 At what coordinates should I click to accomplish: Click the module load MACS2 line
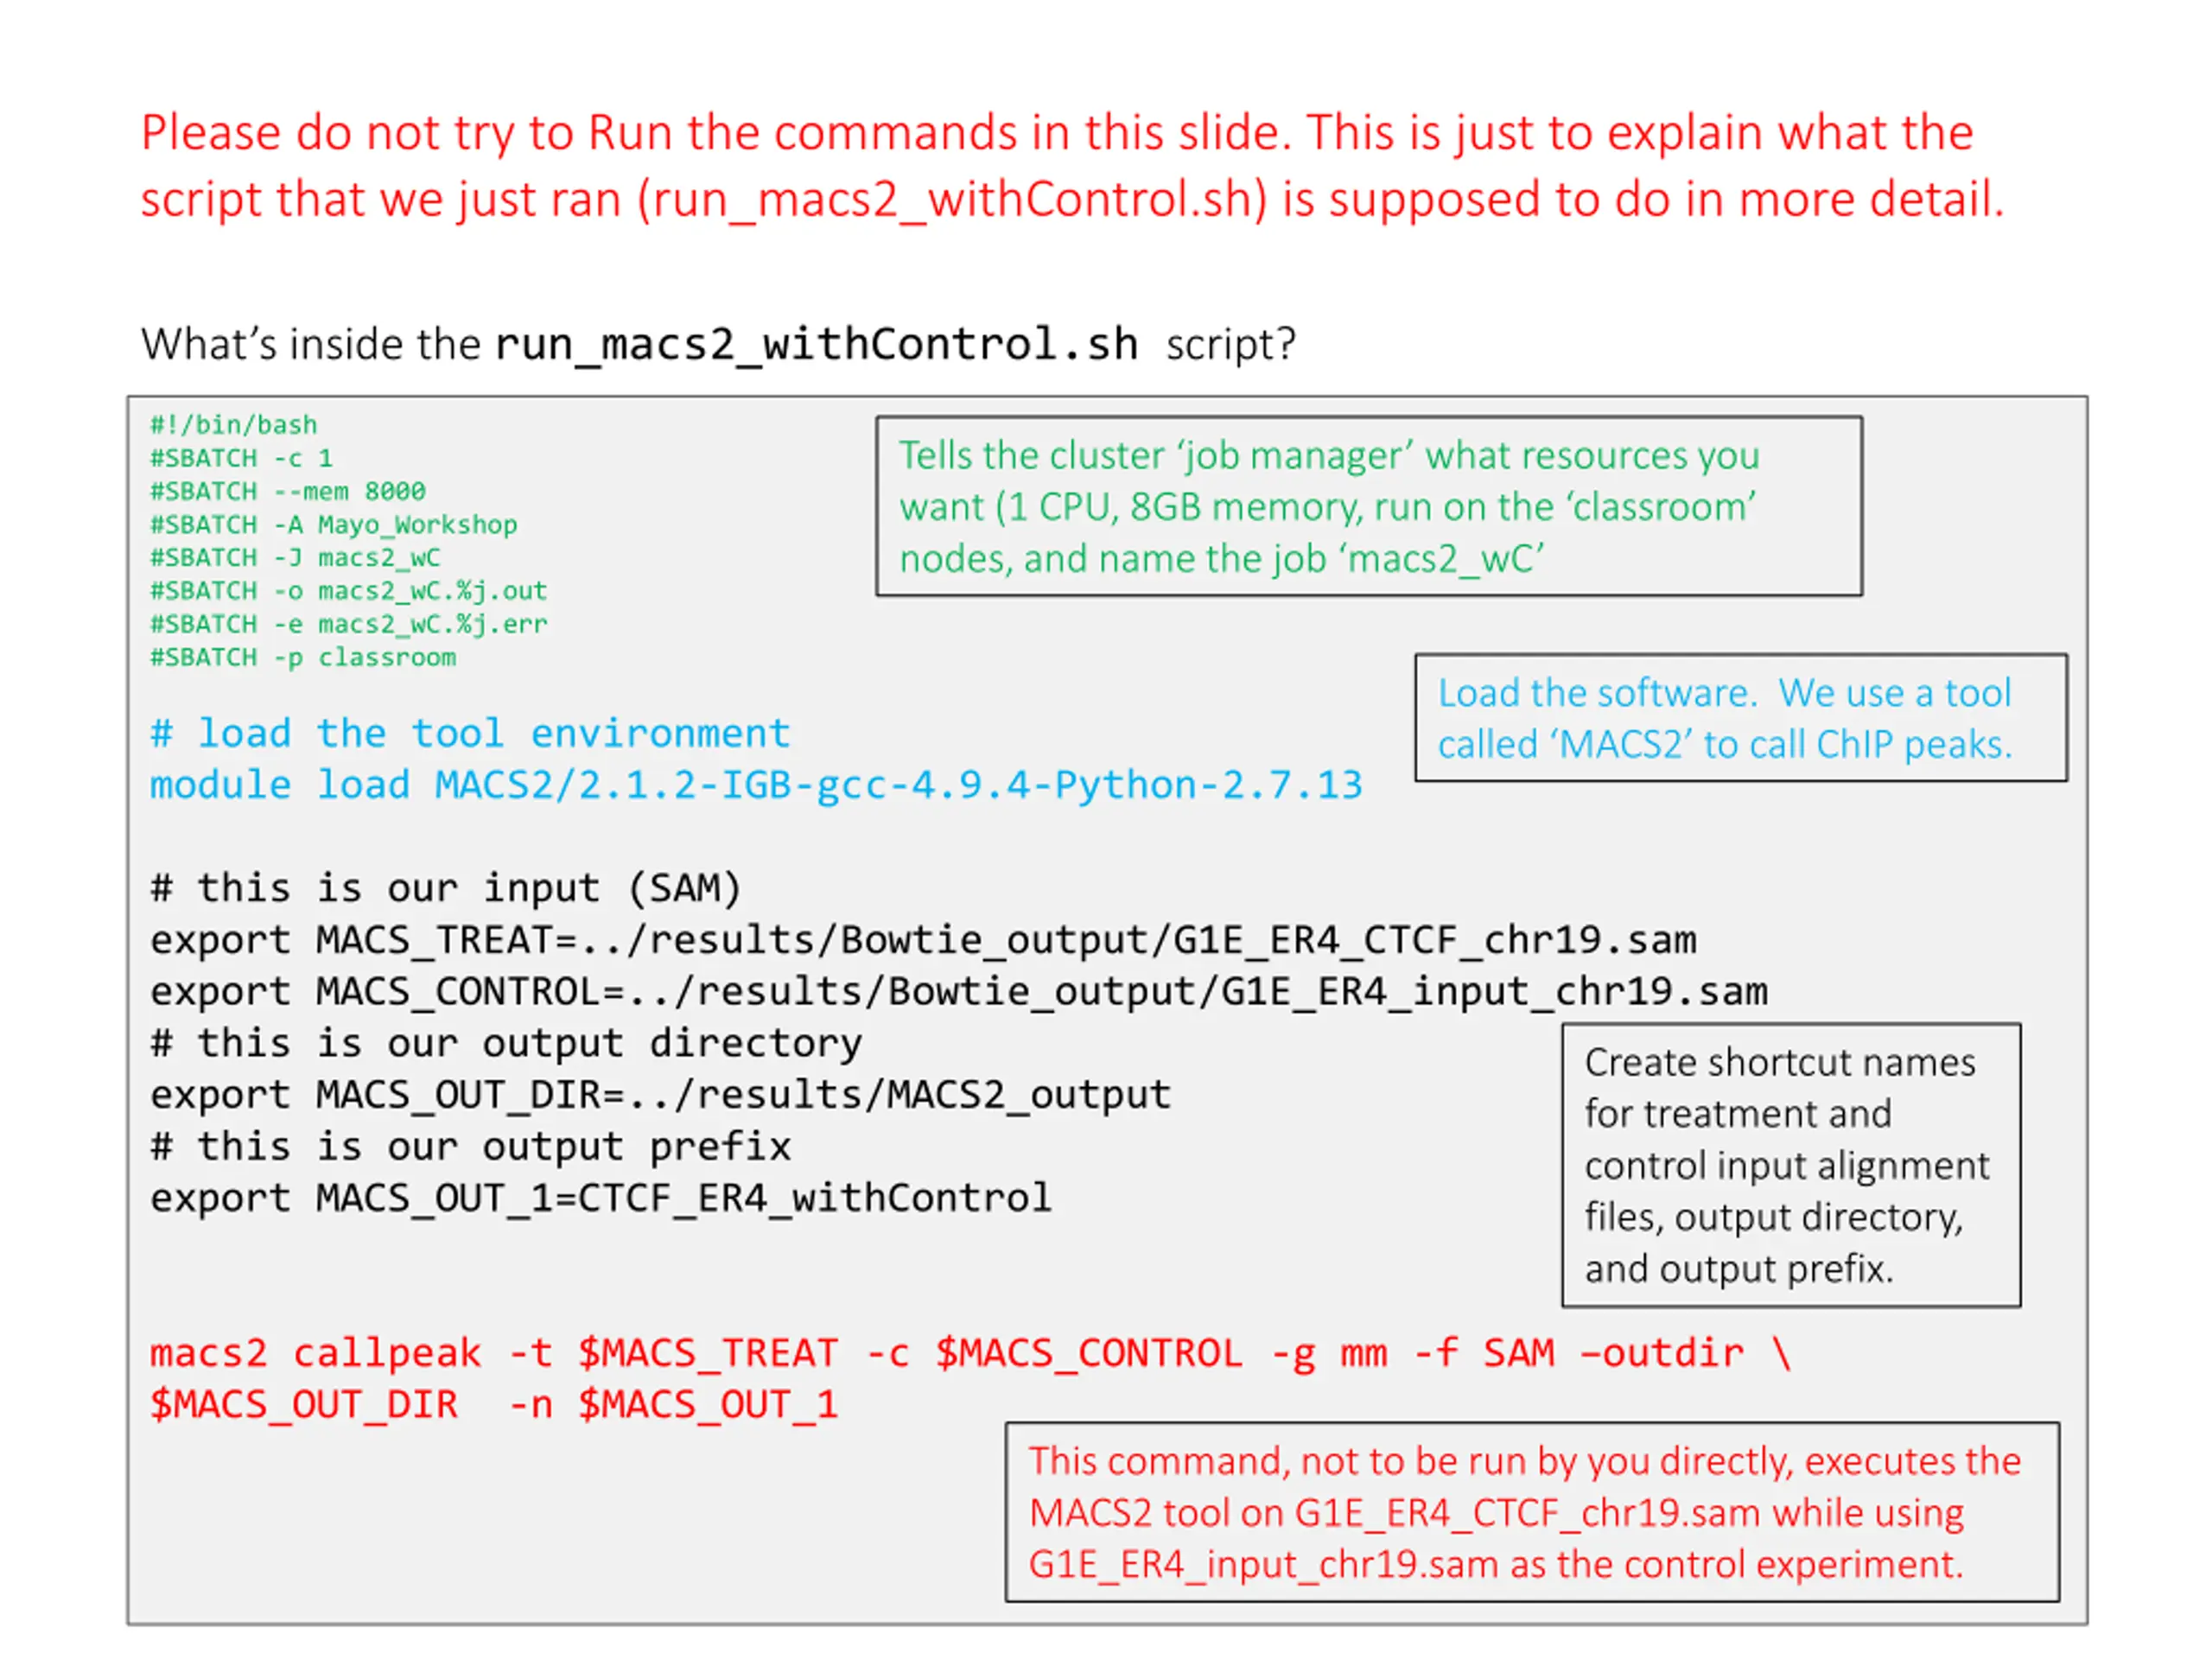point(755,785)
